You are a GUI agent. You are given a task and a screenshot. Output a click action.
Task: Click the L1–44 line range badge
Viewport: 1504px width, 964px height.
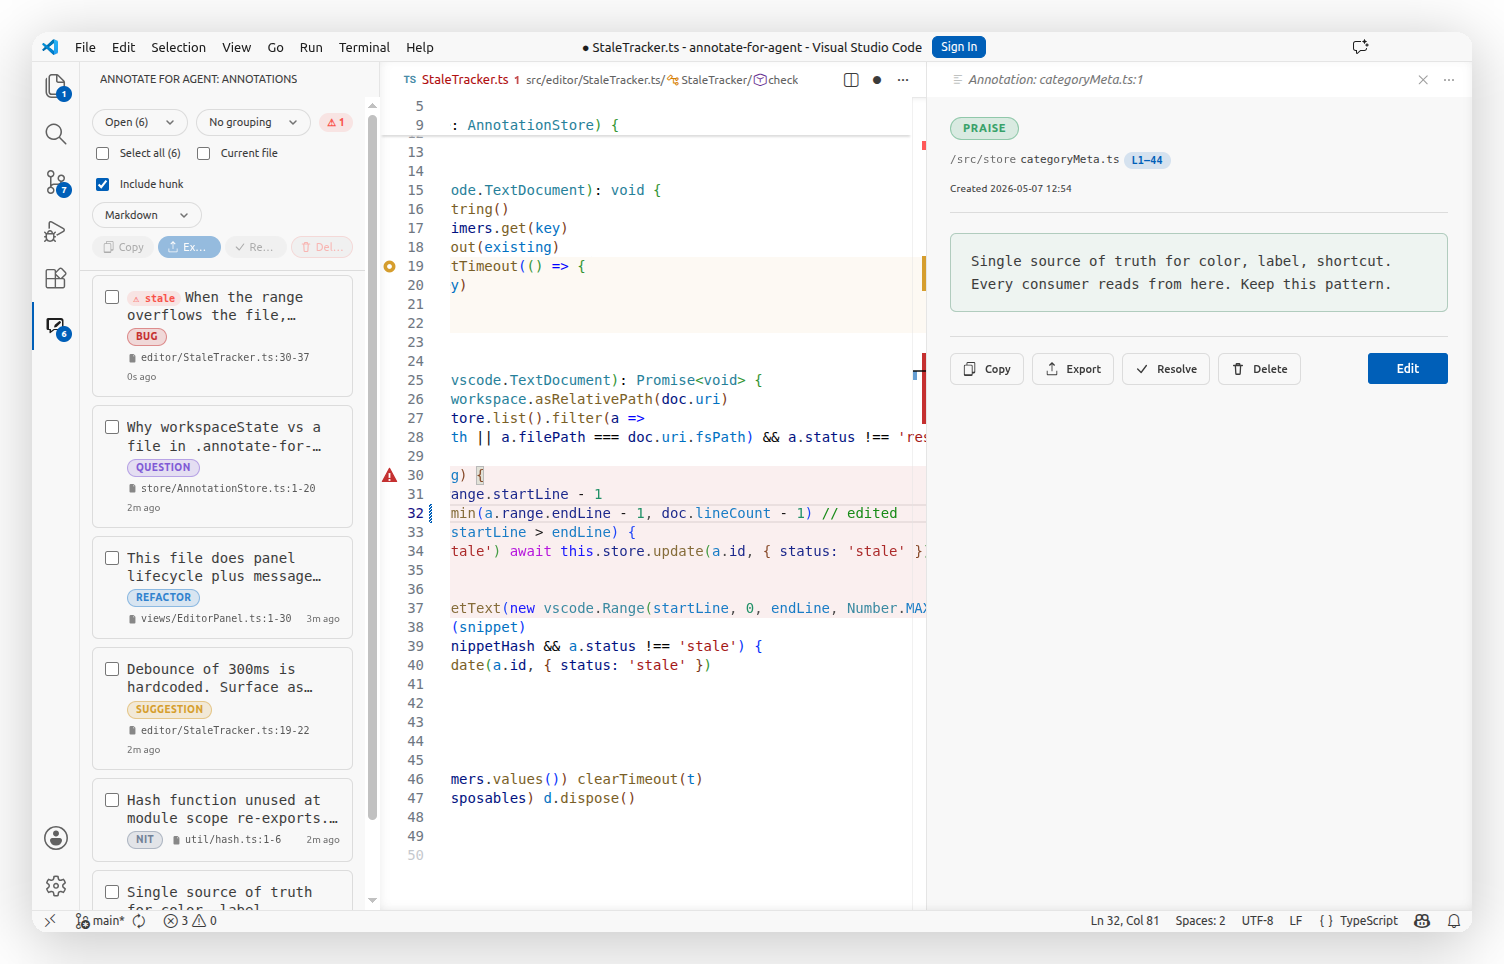(x=1147, y=160)
